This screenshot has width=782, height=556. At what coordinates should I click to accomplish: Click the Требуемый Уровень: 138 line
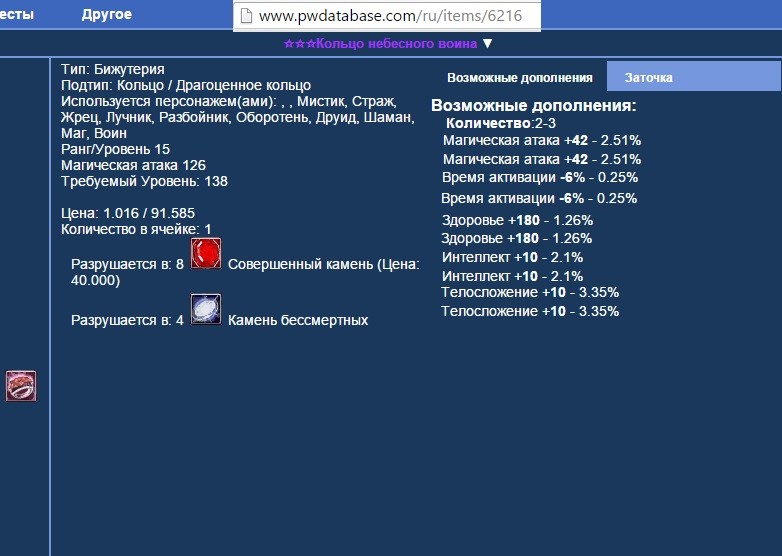pyautogui.click(x=144, y=181)
